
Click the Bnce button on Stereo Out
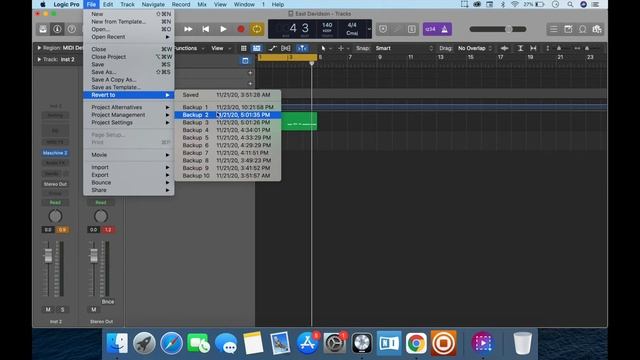click(108, 302)
